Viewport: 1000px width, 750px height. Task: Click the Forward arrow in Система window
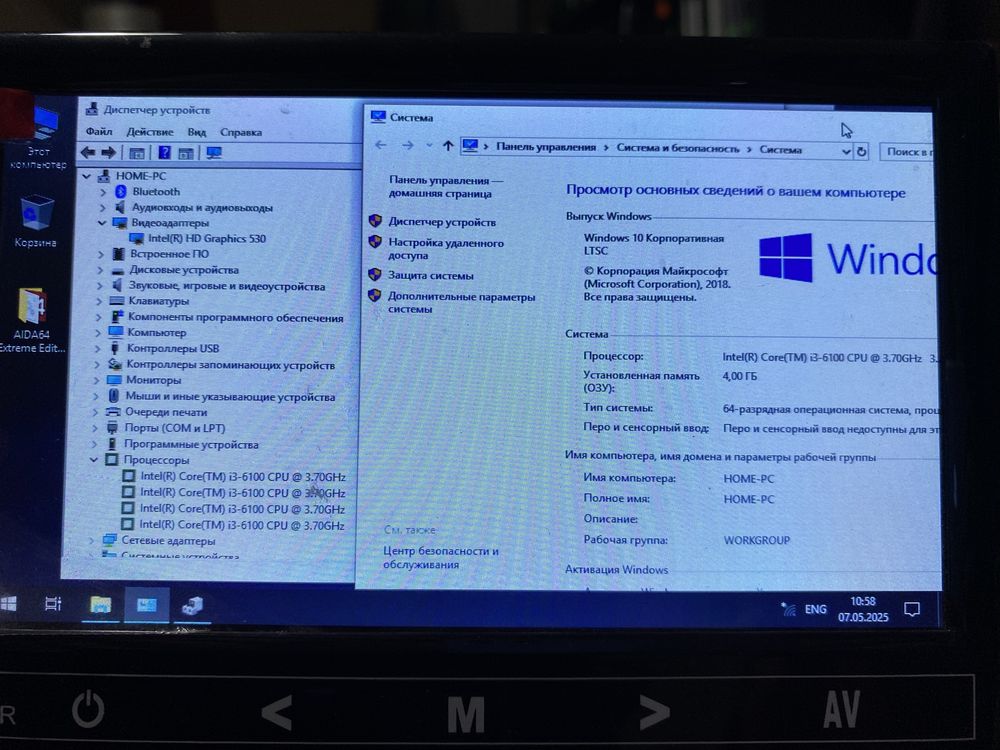pyautogui.click(x=408, y=145)
